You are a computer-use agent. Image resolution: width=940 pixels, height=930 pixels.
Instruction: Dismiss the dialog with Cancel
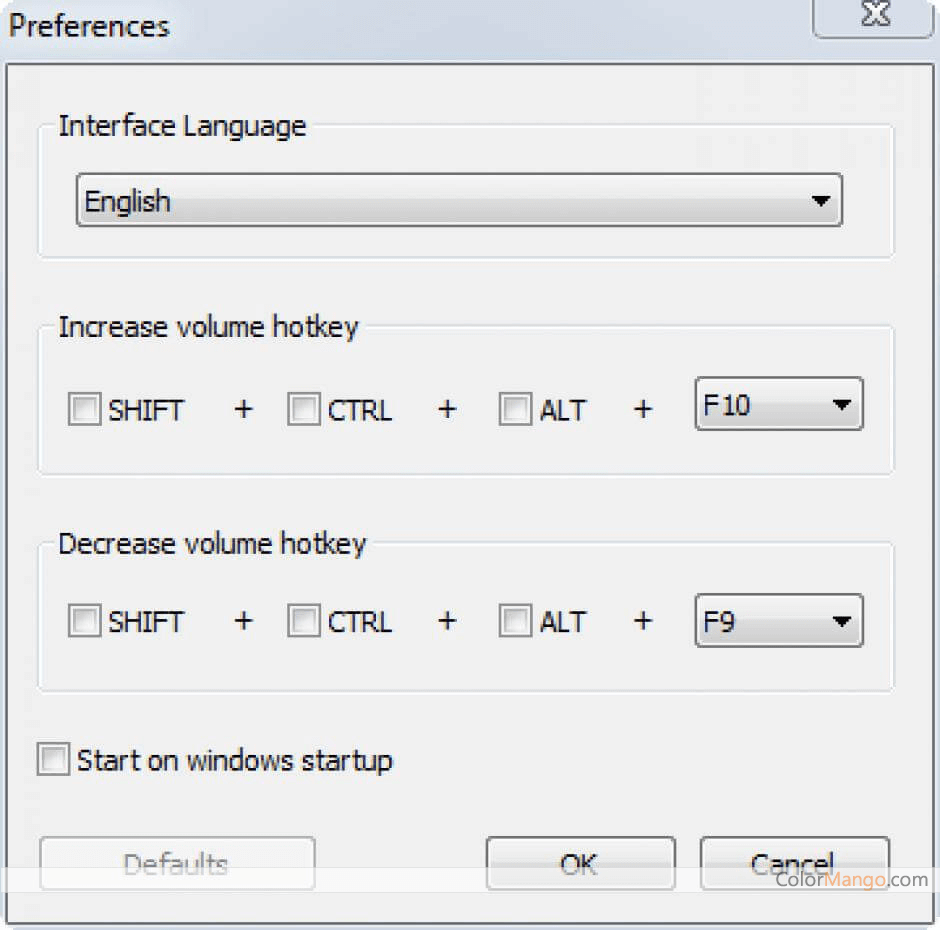[x=793, y=863]
